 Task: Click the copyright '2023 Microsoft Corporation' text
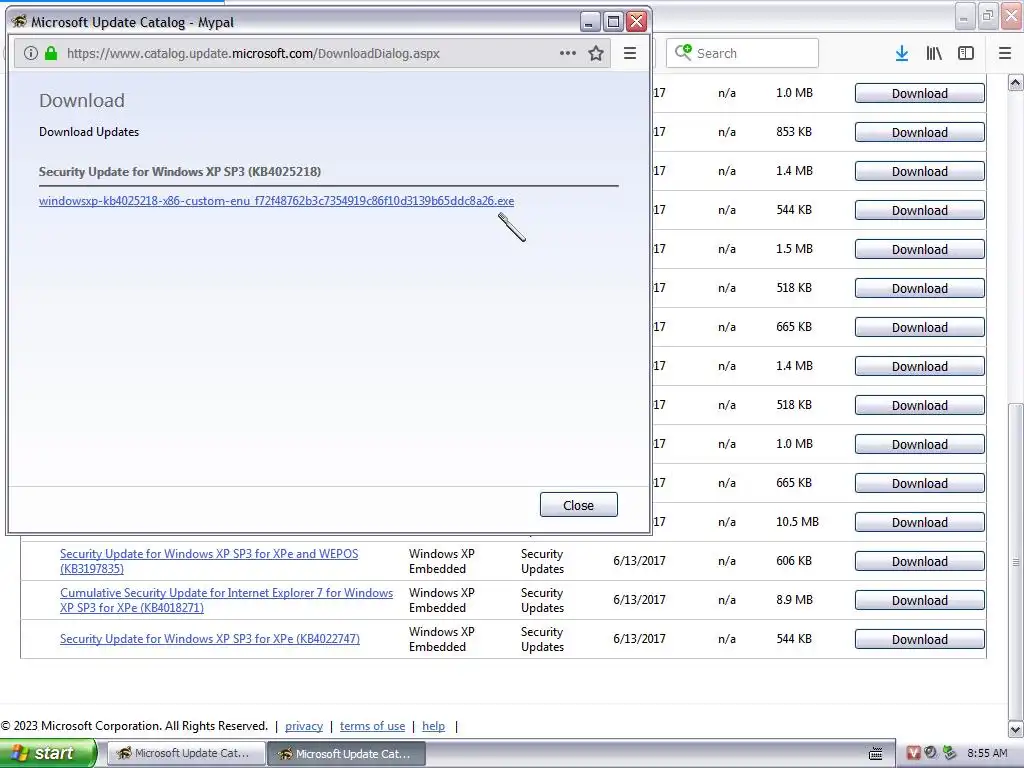[88, 726]
